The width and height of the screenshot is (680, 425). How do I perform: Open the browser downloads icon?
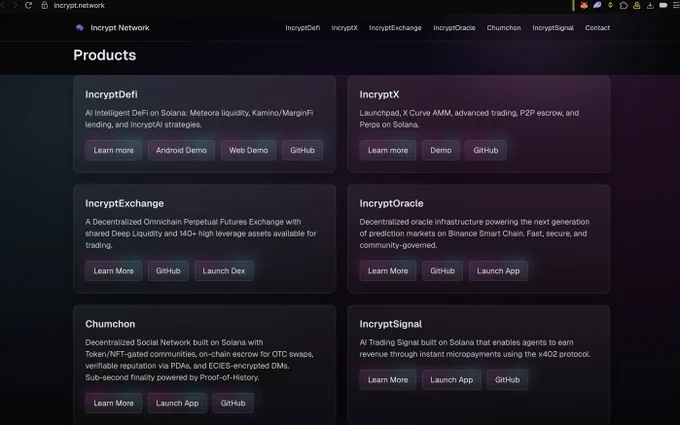650,5
